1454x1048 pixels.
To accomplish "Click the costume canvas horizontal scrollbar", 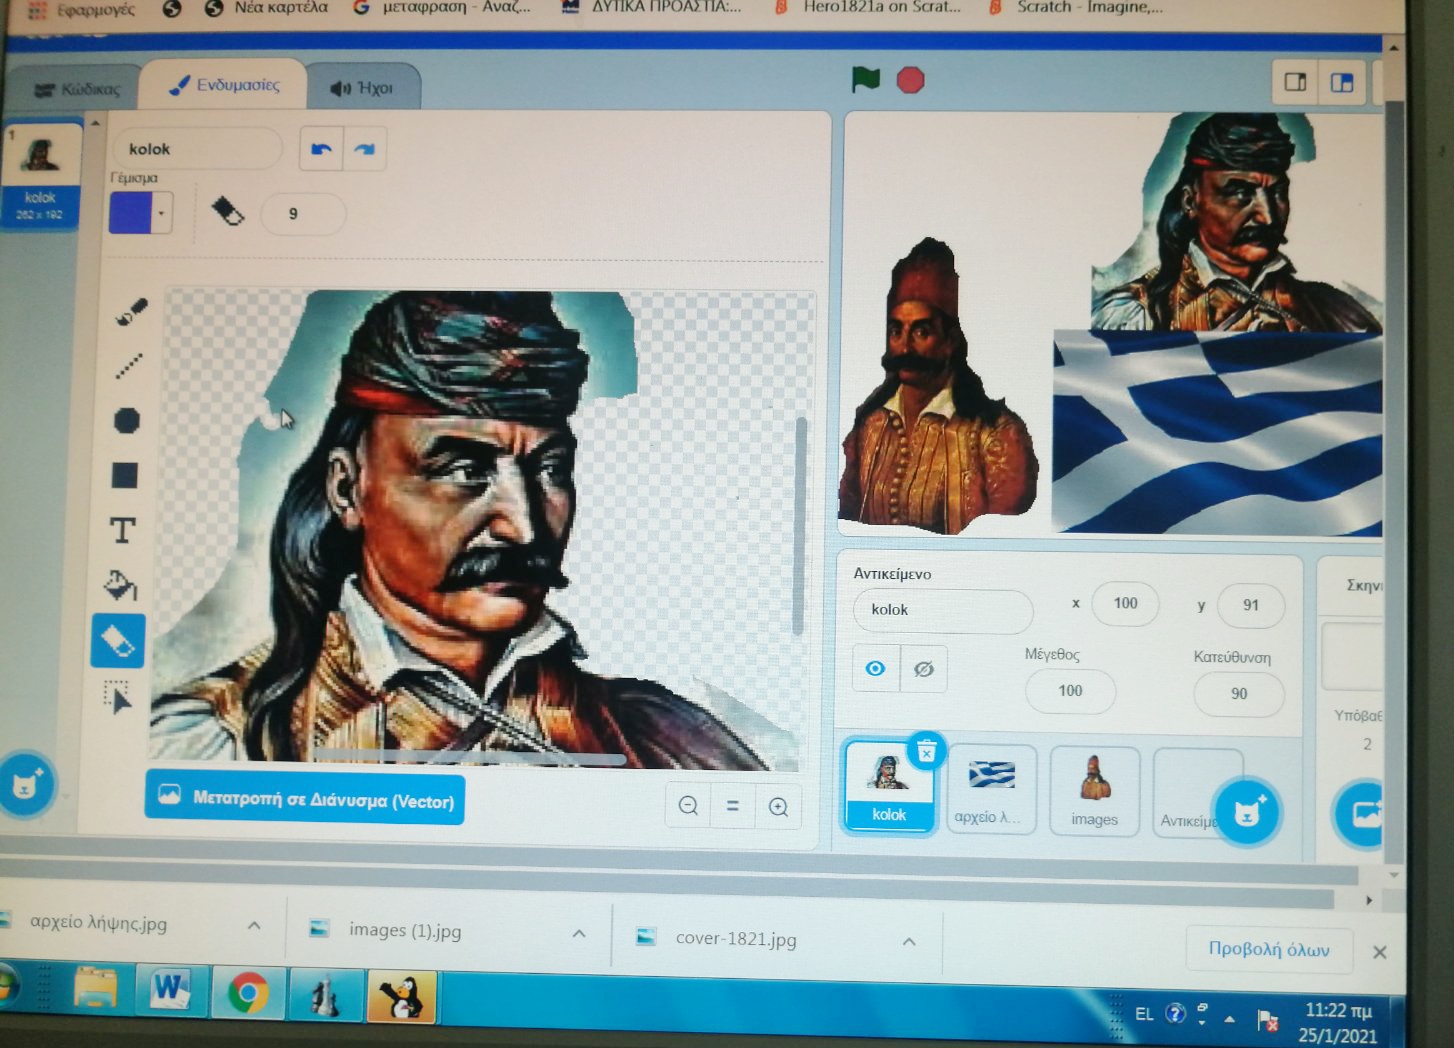I will [x=468, y=757].
